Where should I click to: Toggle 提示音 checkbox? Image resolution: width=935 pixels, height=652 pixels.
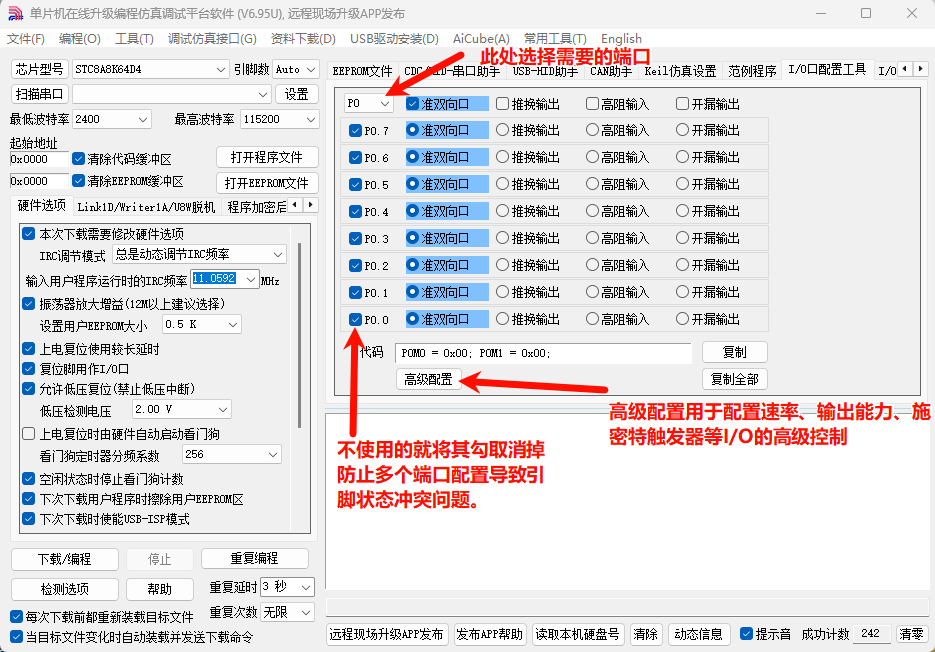coord(746,634)
